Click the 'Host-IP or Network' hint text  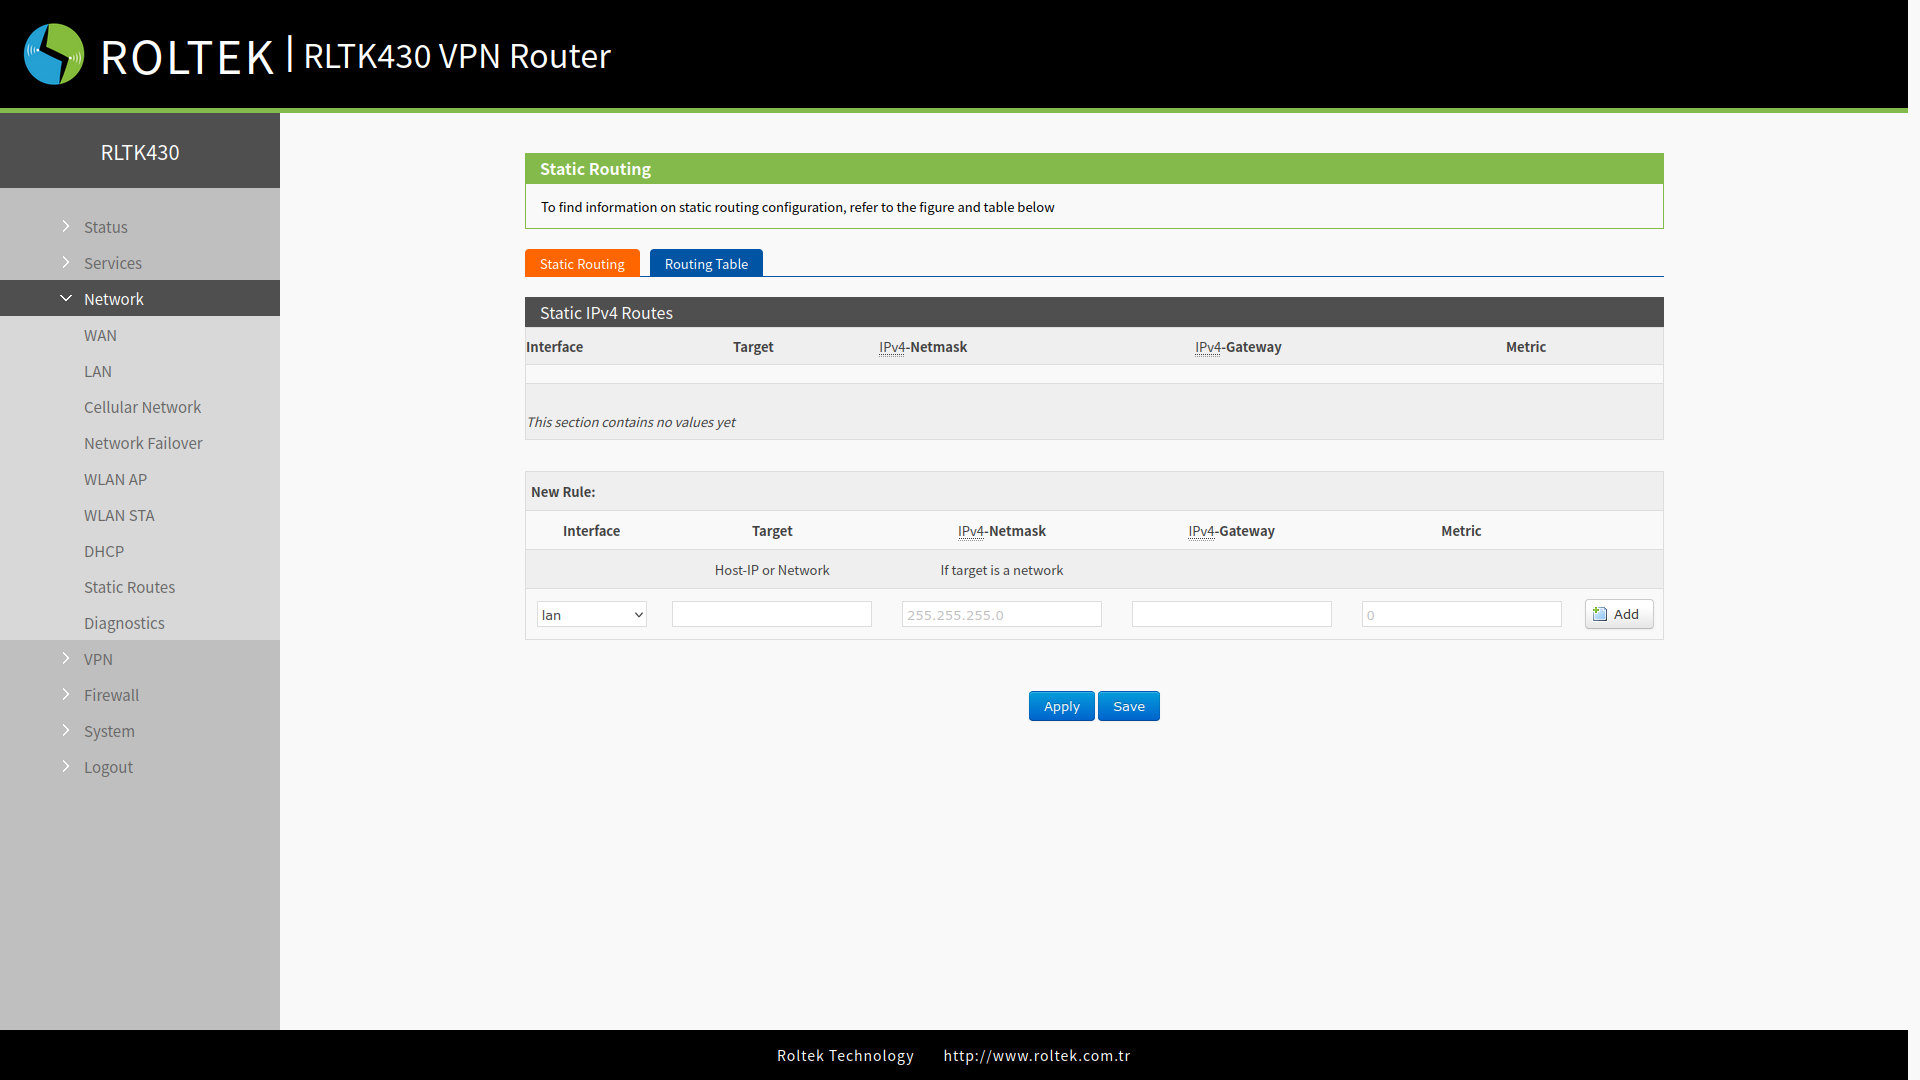pos(772,570)
